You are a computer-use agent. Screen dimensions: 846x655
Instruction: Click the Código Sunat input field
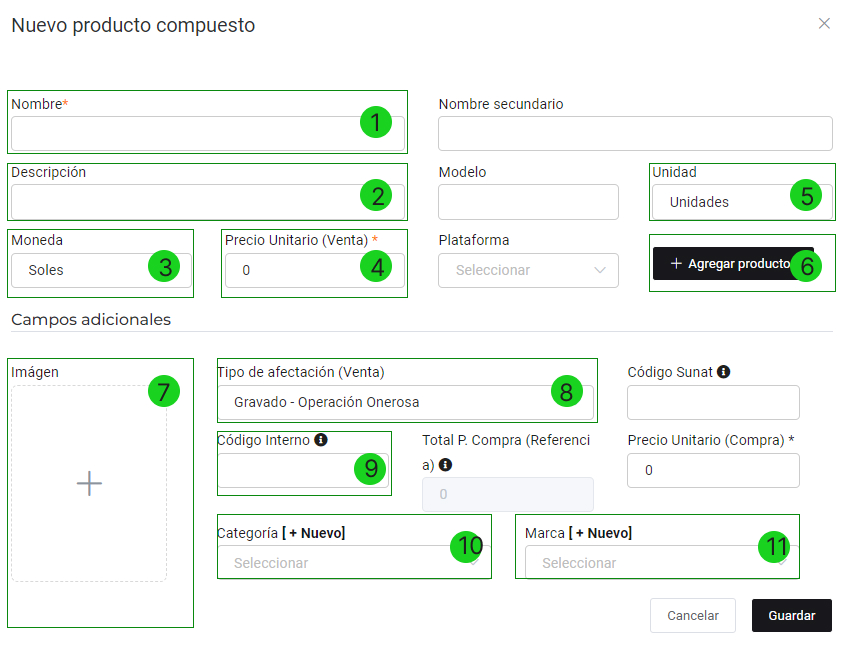pos(713,402)
